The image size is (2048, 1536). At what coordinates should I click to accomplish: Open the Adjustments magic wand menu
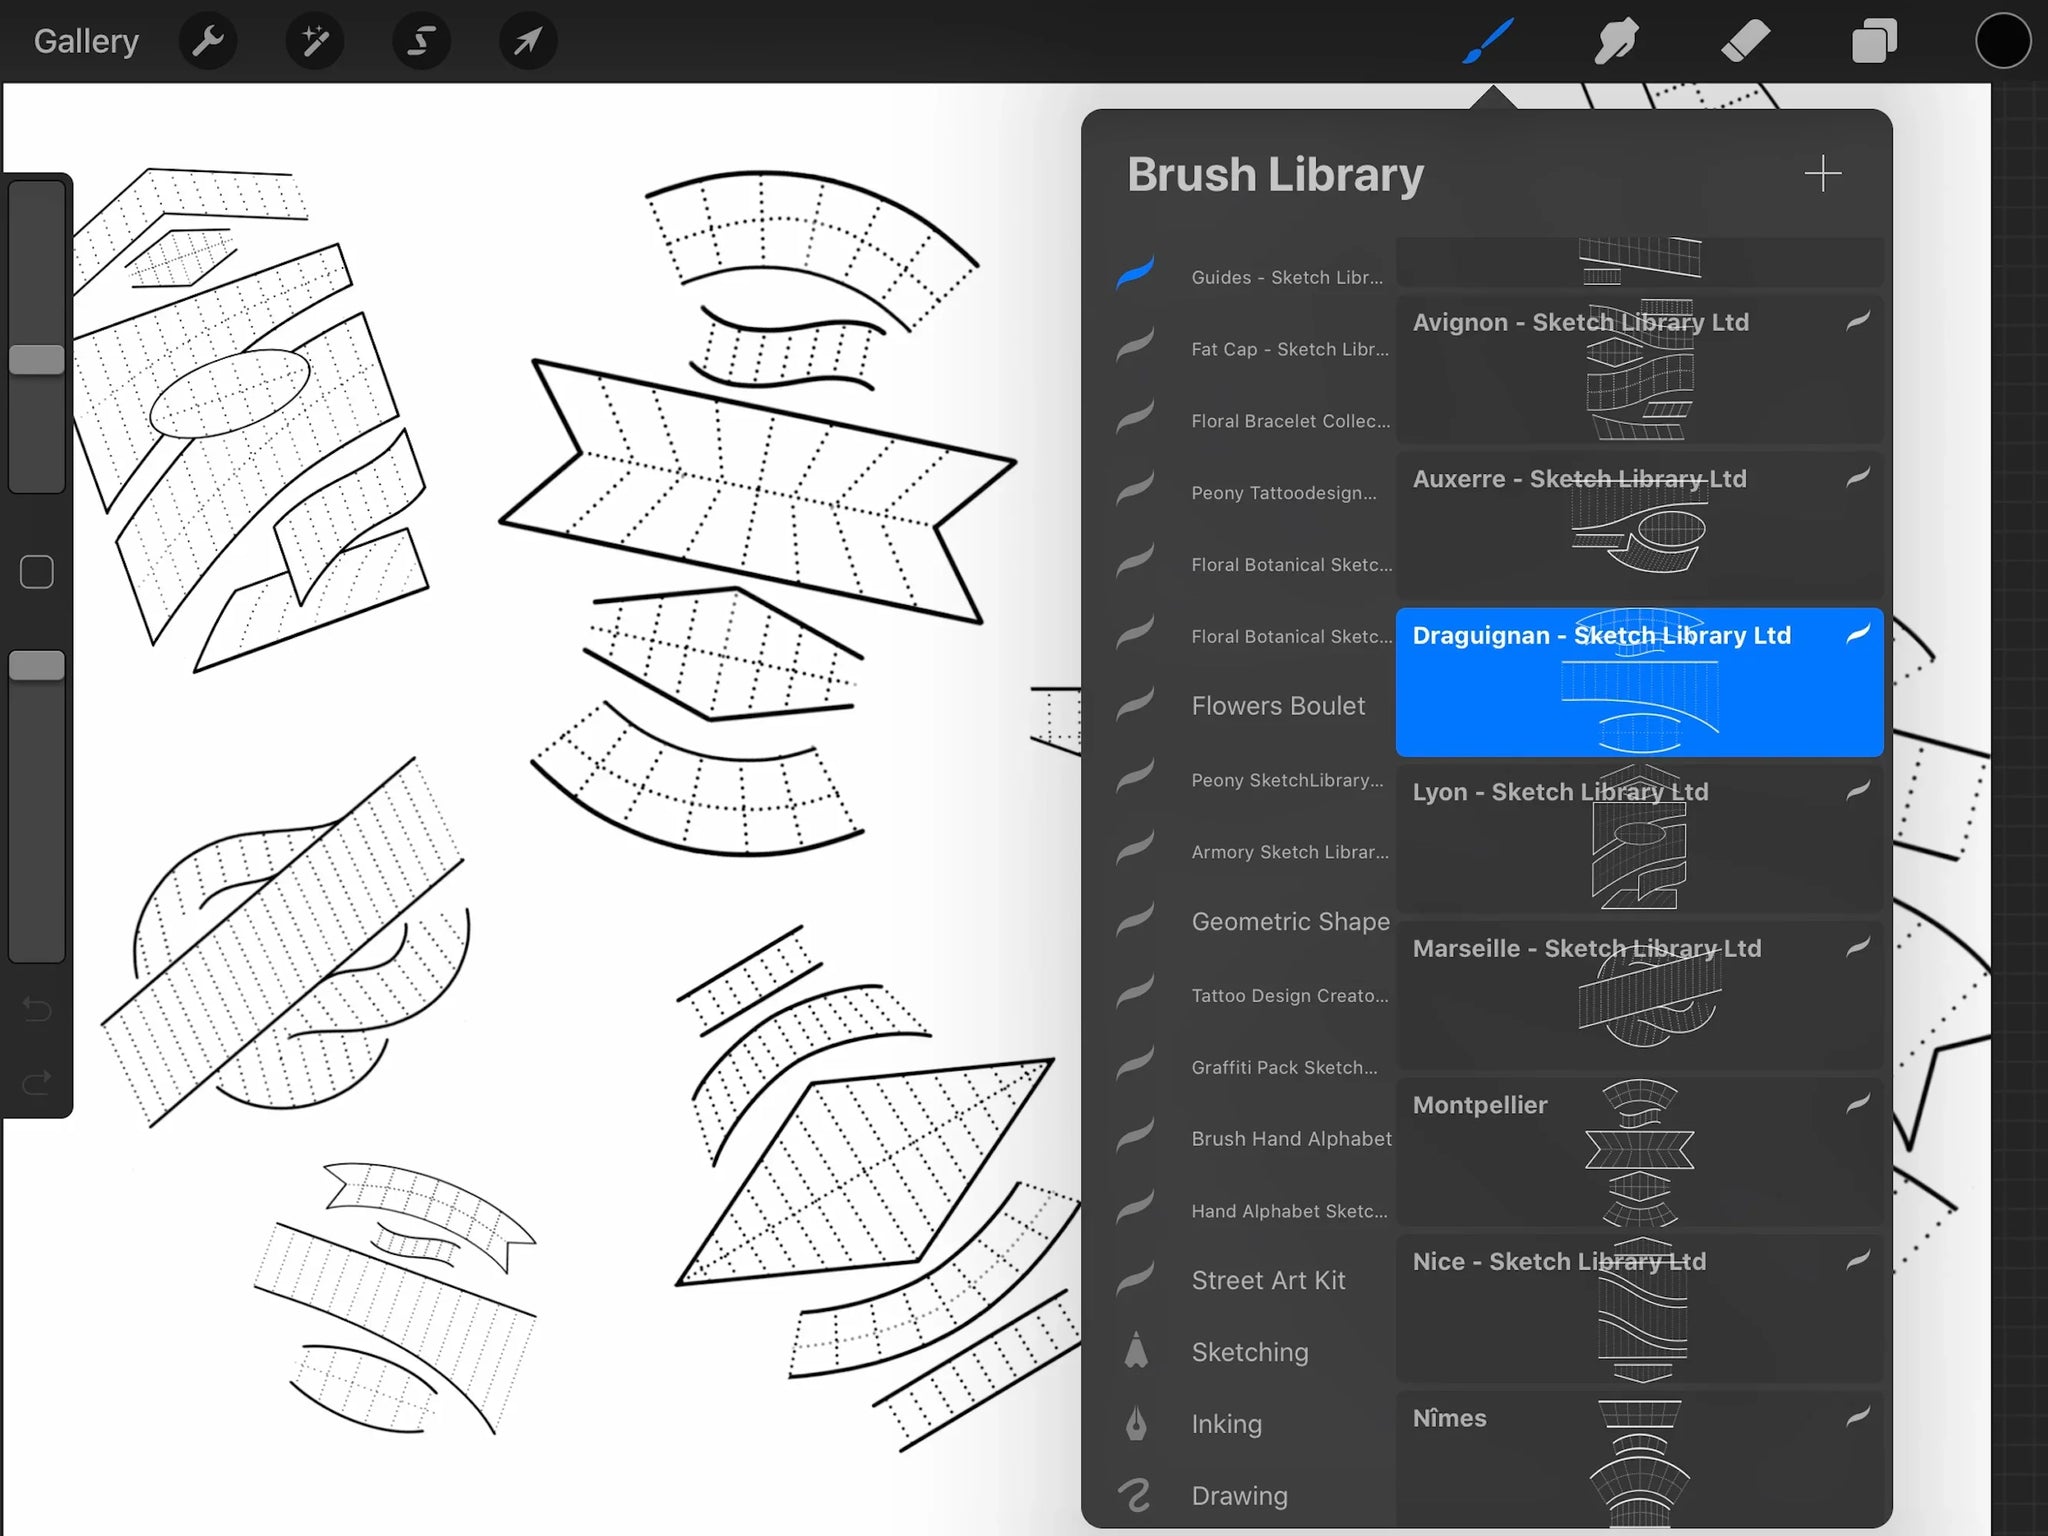tap(315, 41)
